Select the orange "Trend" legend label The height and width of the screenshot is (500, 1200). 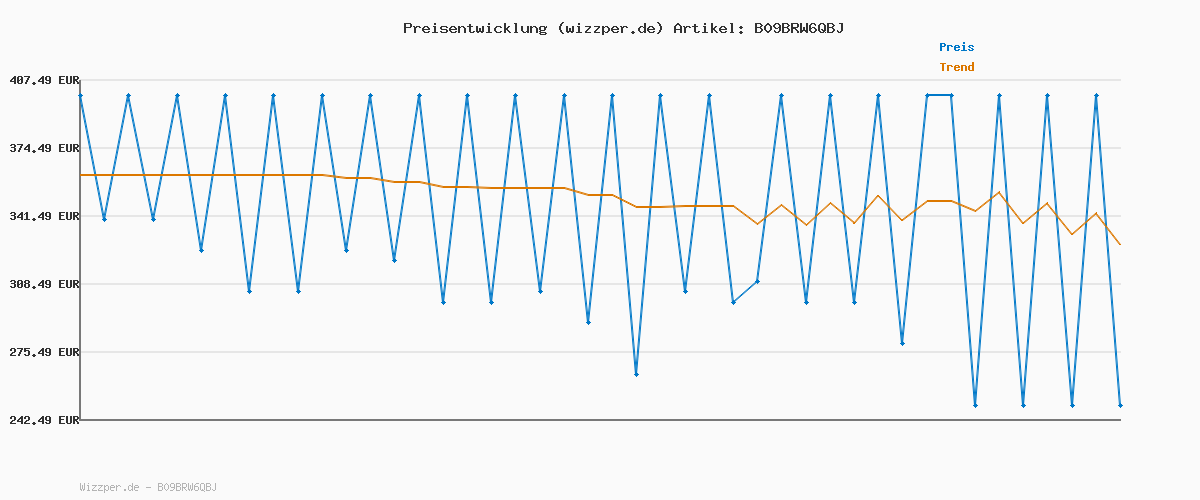point(956,67)
